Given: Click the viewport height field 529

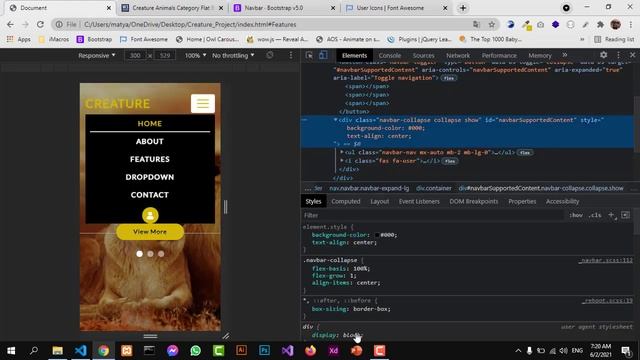Looking at the screenshot, I should tap(164, 56).
